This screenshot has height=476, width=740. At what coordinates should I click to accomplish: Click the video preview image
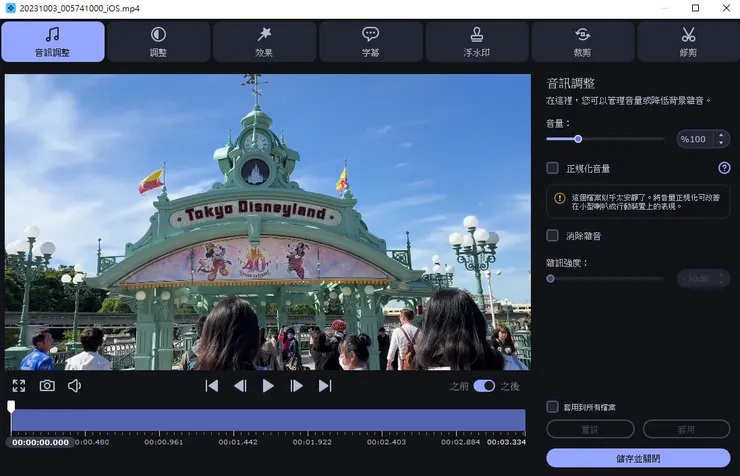tap(268, 222)
